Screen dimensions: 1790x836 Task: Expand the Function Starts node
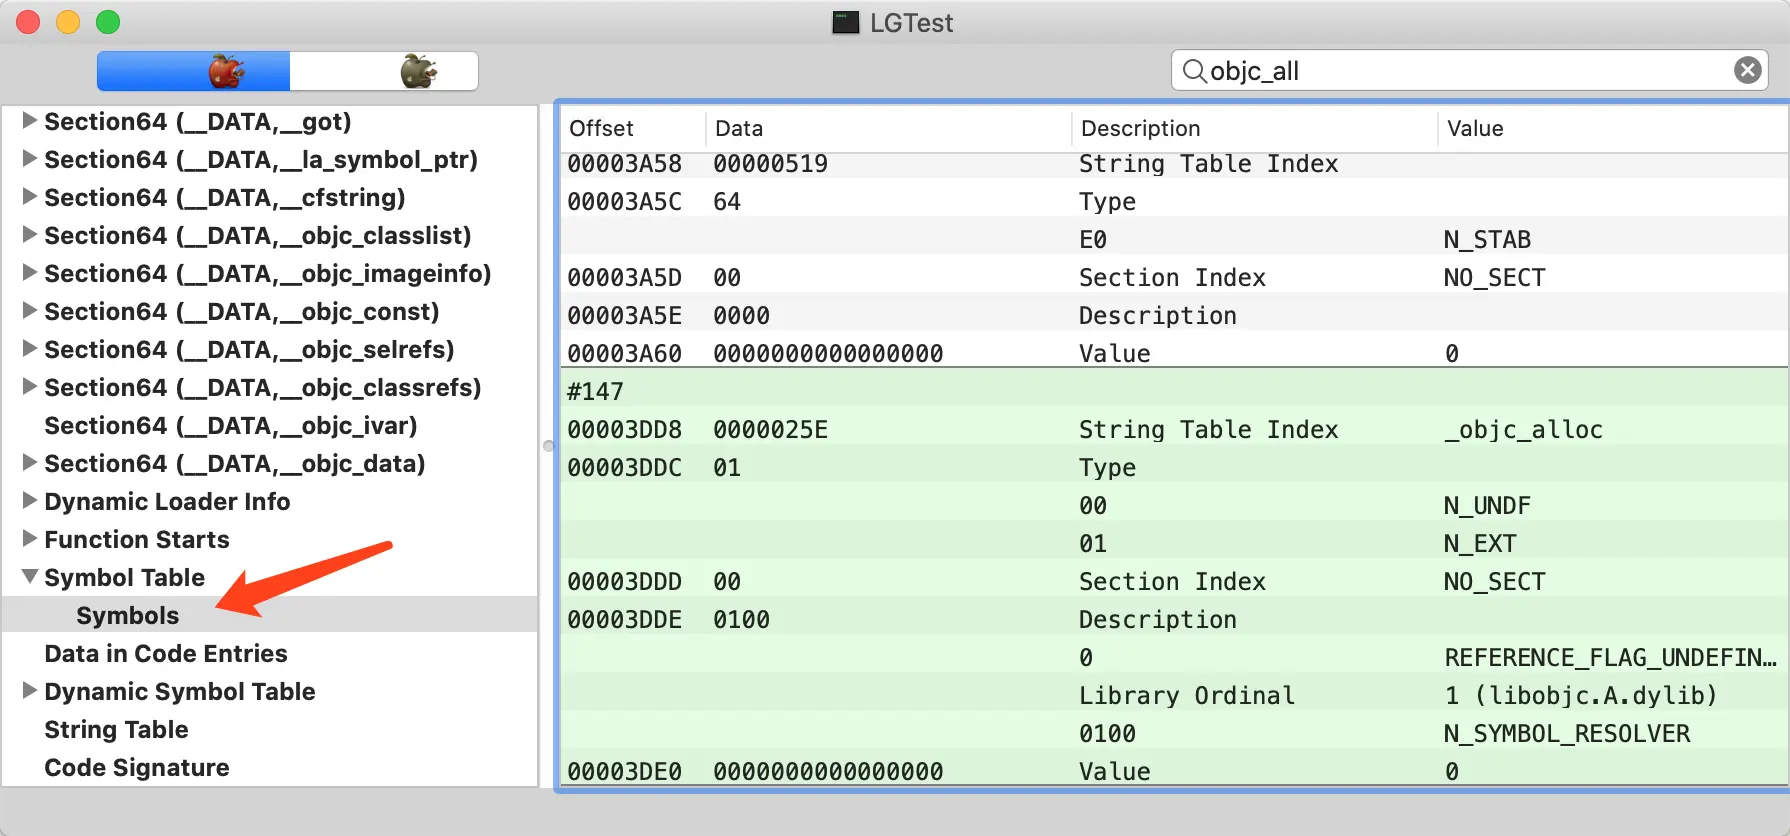coord(30,539)
